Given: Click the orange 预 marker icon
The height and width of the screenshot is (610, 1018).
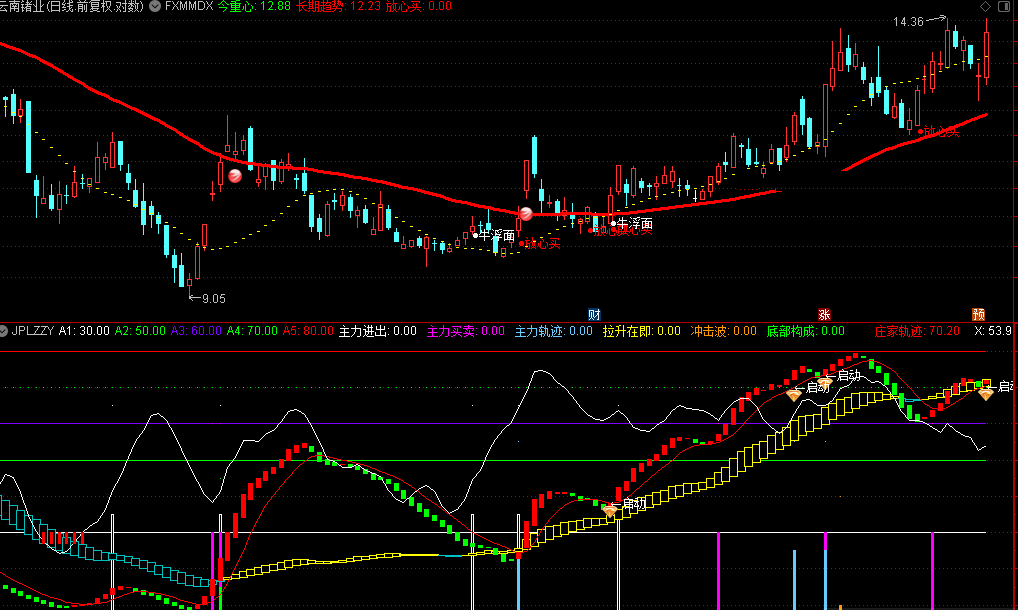Looking at the screenshot, I should click(978, 315).
